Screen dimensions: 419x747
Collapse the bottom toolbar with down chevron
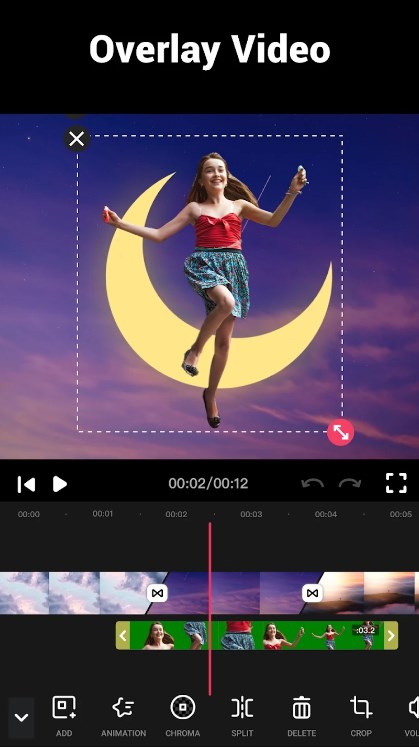pos(21,717)
